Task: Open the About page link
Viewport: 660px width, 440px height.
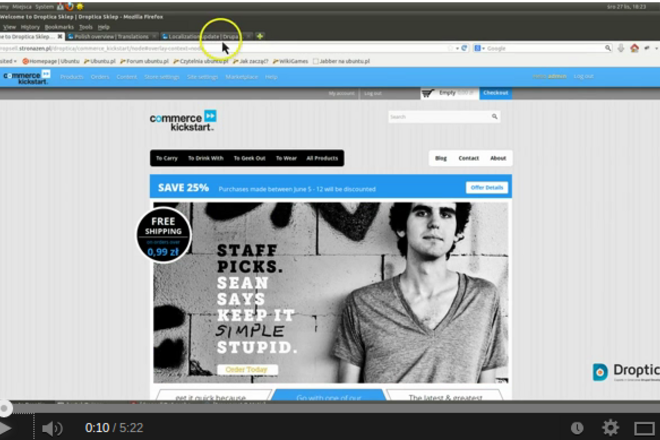Action: 498,158
